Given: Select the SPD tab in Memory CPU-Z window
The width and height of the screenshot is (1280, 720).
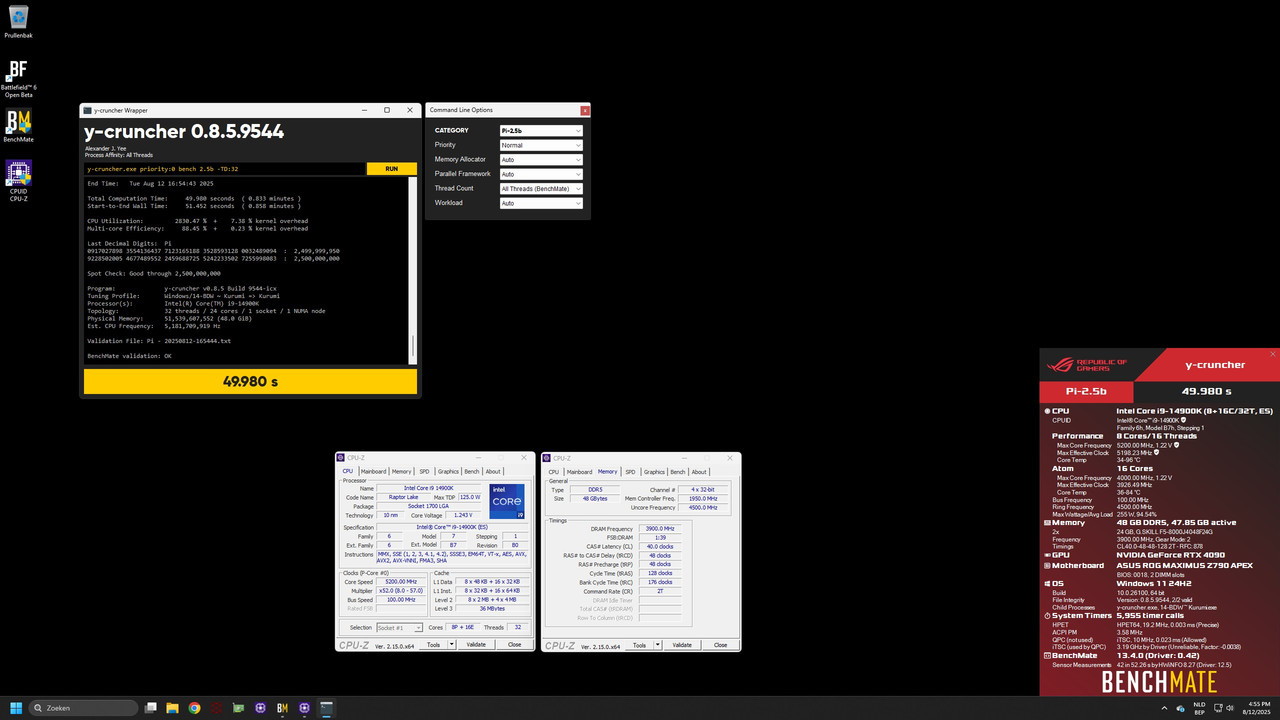Looking at the screenshot, I should pyautogui.click(x=632, y=471).
